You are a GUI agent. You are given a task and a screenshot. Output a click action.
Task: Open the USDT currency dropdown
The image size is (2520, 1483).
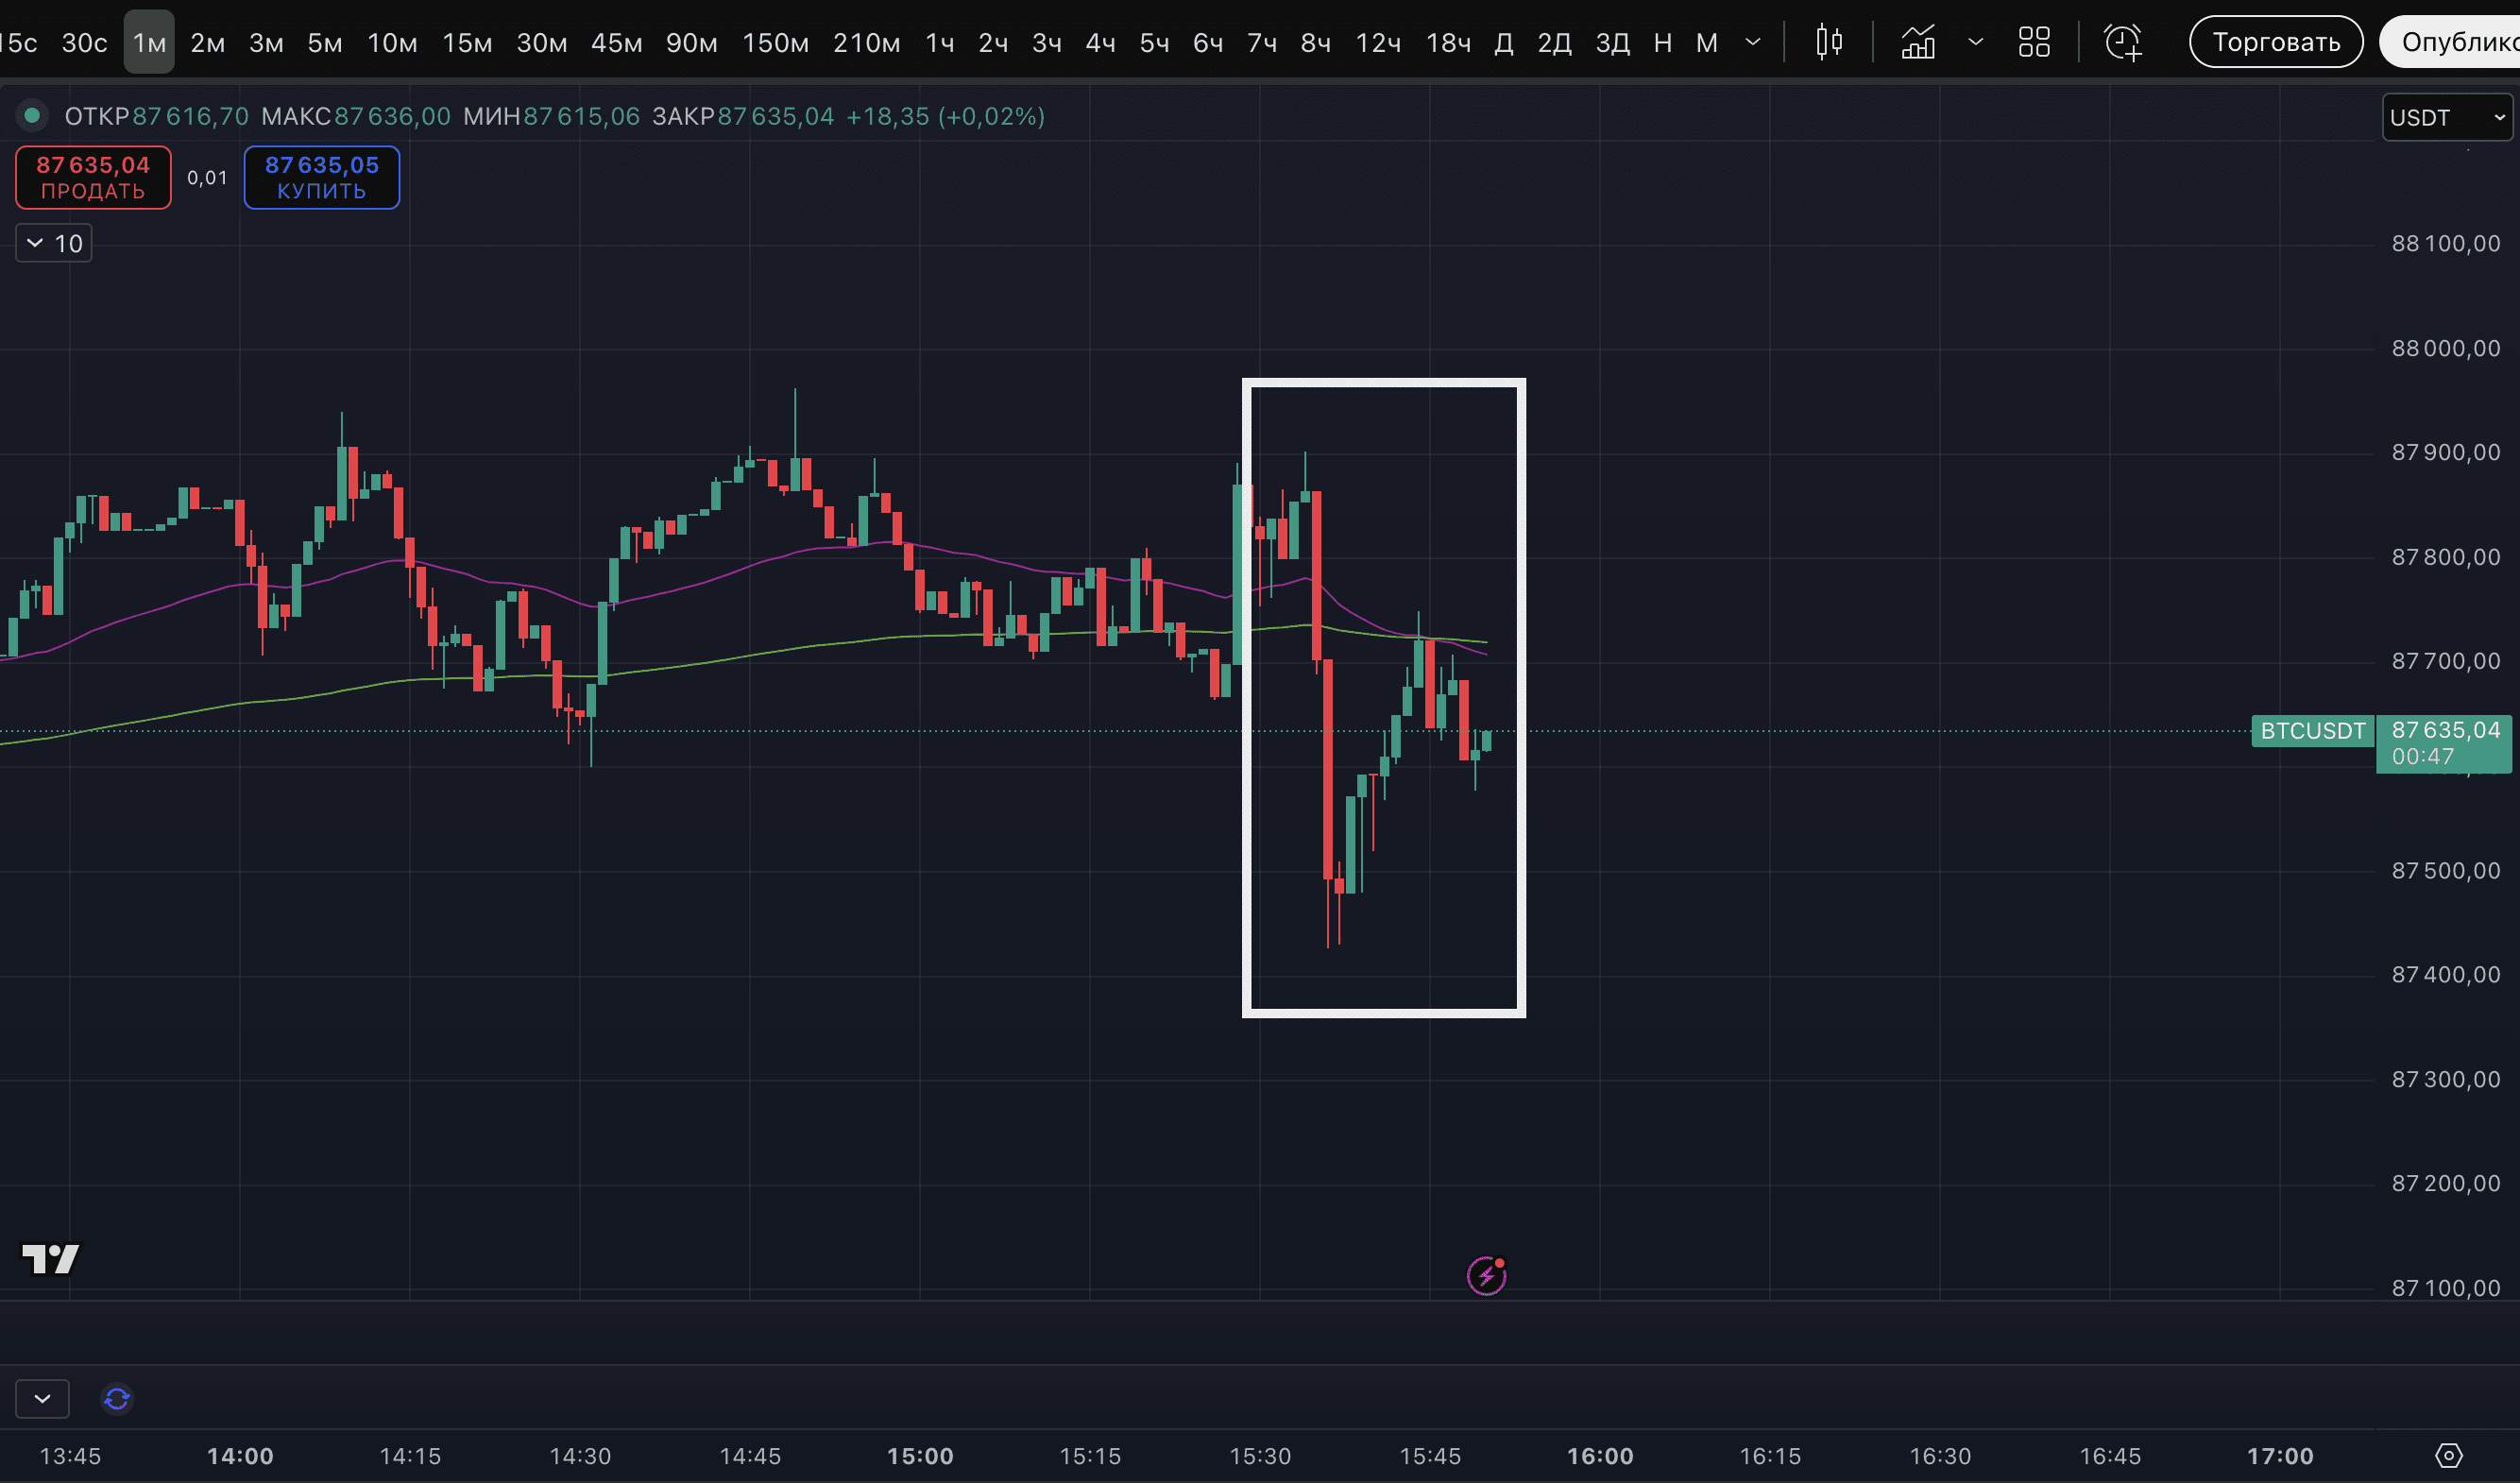click(2446, 118)
